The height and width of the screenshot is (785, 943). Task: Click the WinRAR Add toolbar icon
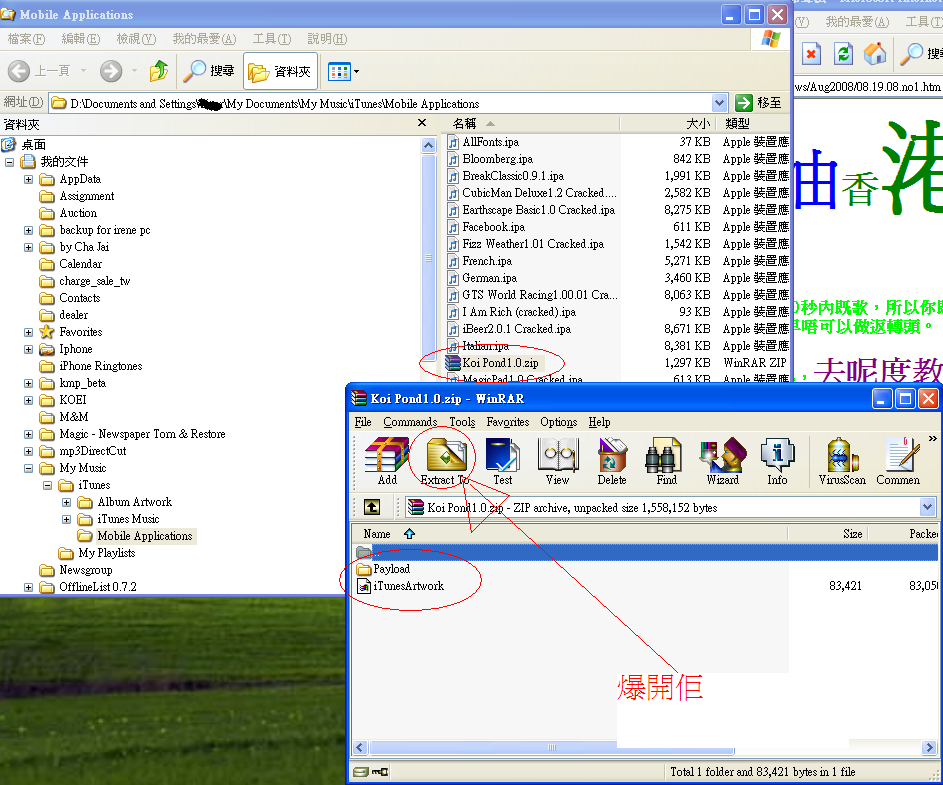pyautogui.click(x=386, y=460)
